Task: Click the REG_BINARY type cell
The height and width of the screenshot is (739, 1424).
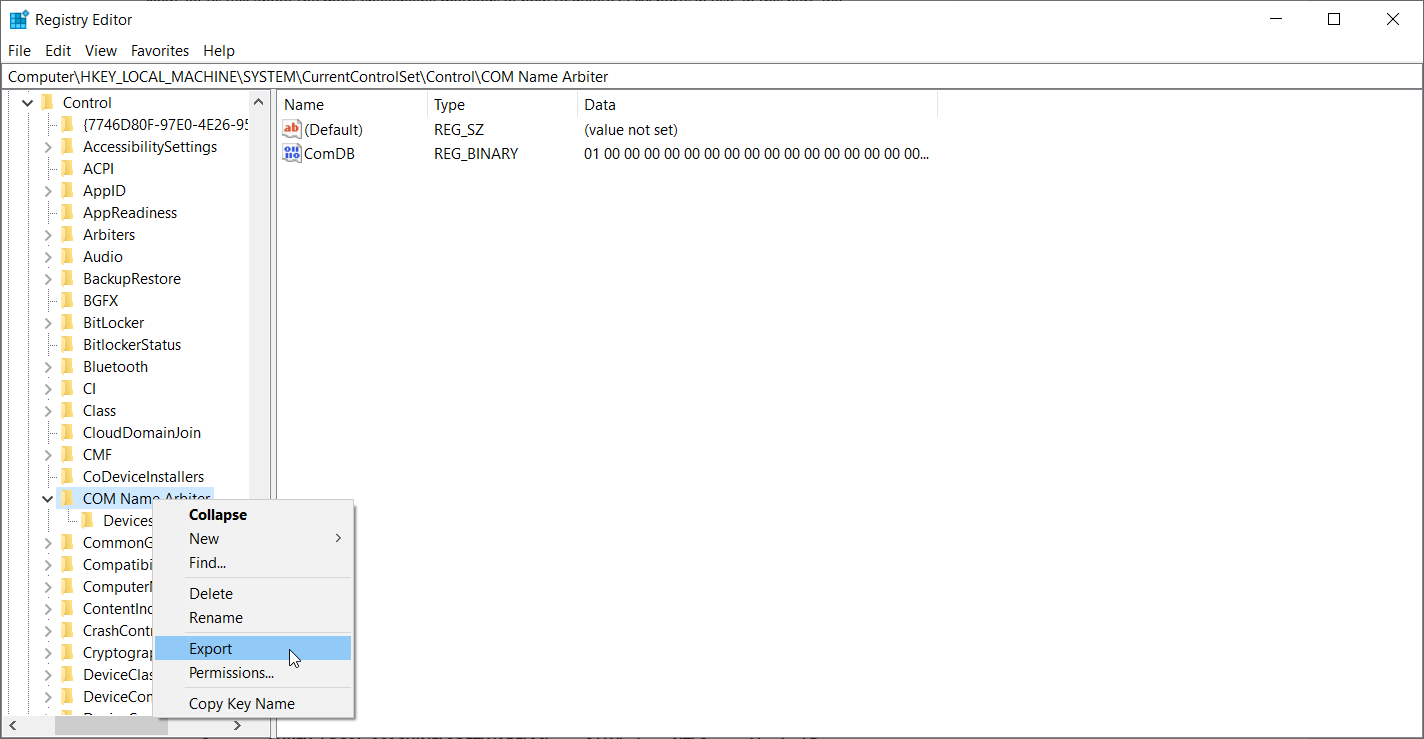Action: tap(476, 153)
